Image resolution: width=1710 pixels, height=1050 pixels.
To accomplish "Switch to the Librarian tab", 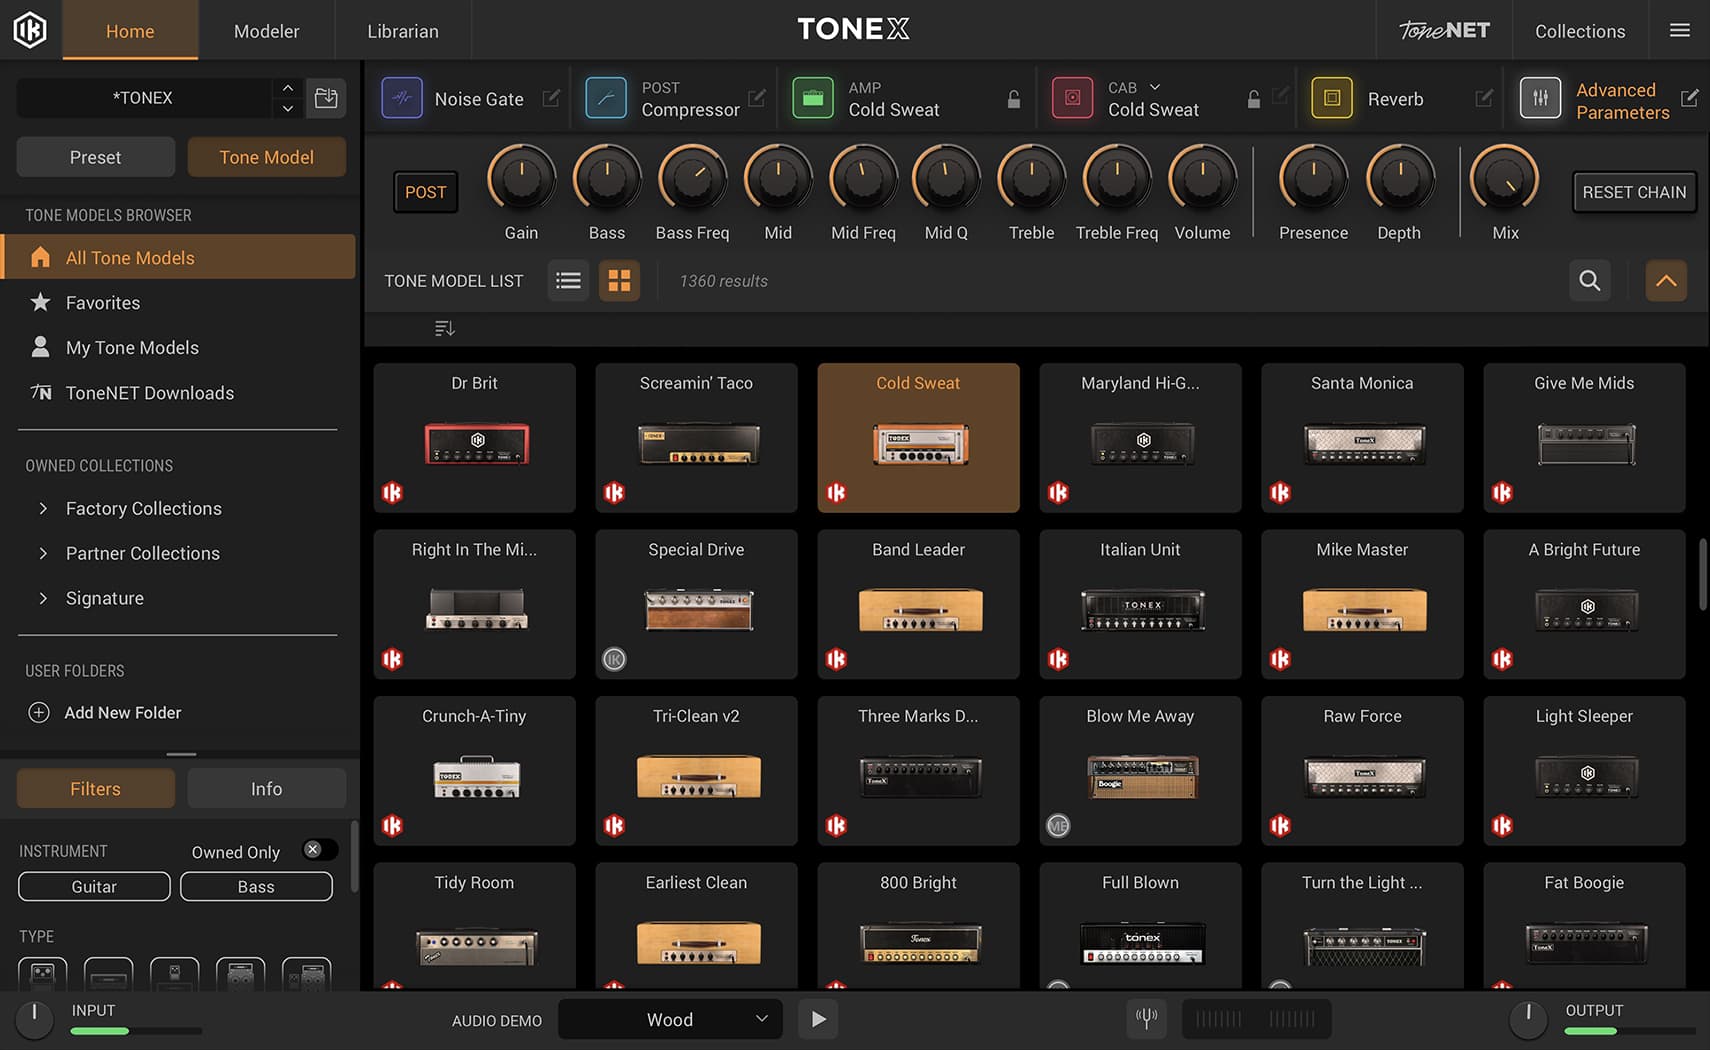I will tap(402, 30).
